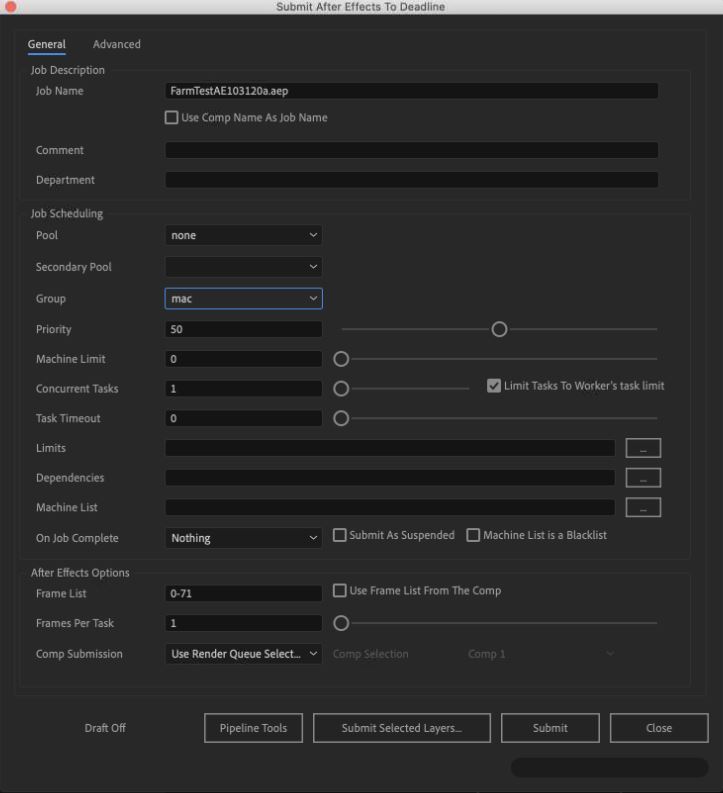Click the Priority slider handle

pyautogui.click(x=499, y=329)
